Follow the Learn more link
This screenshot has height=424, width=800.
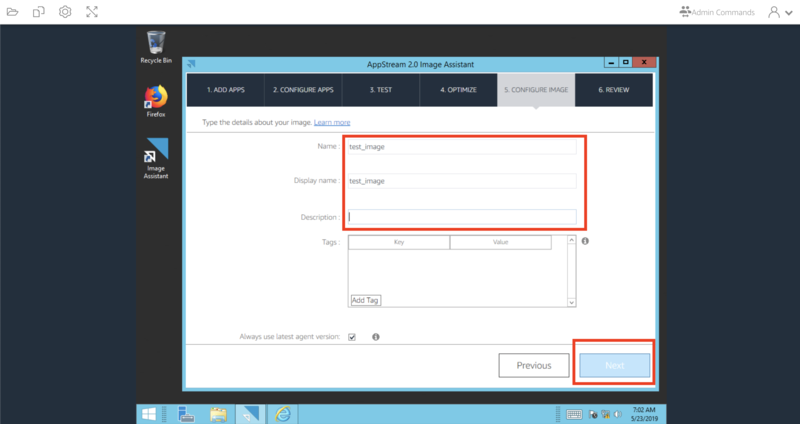click(332, 122)
